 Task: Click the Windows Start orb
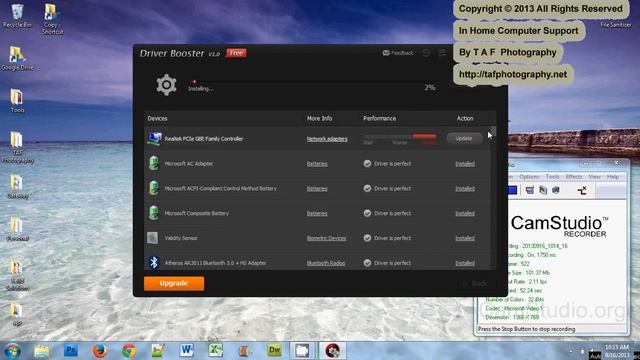[12, 351]
